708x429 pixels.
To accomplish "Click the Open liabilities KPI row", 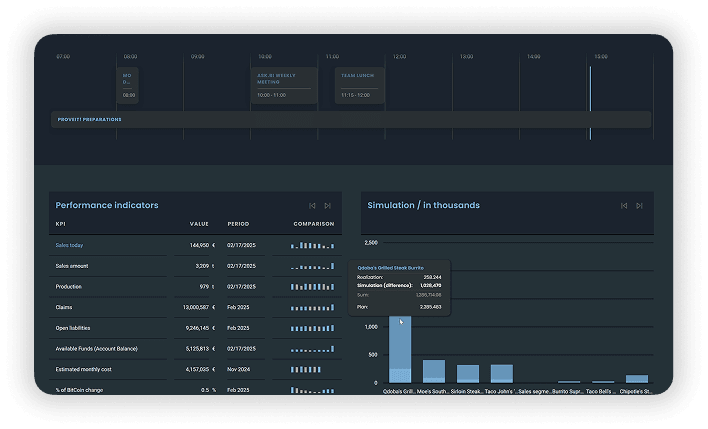I will coord(74,328).
